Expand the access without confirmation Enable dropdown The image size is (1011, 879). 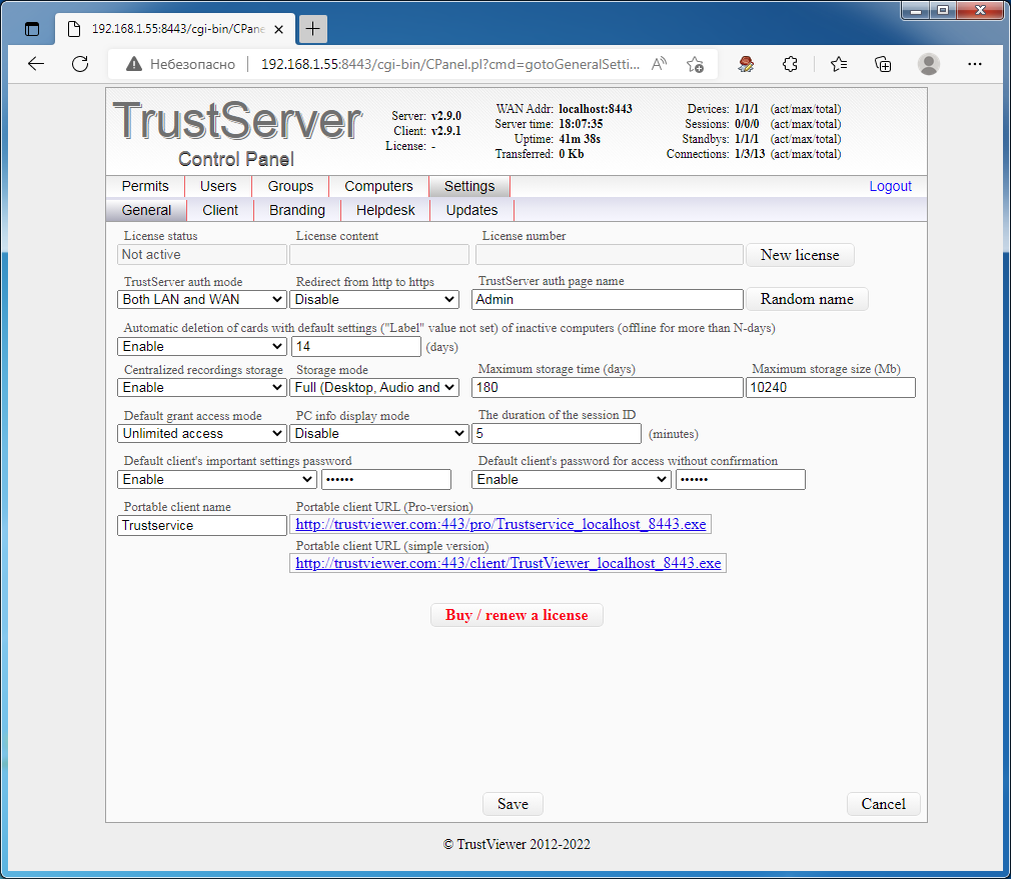point(571,480)
